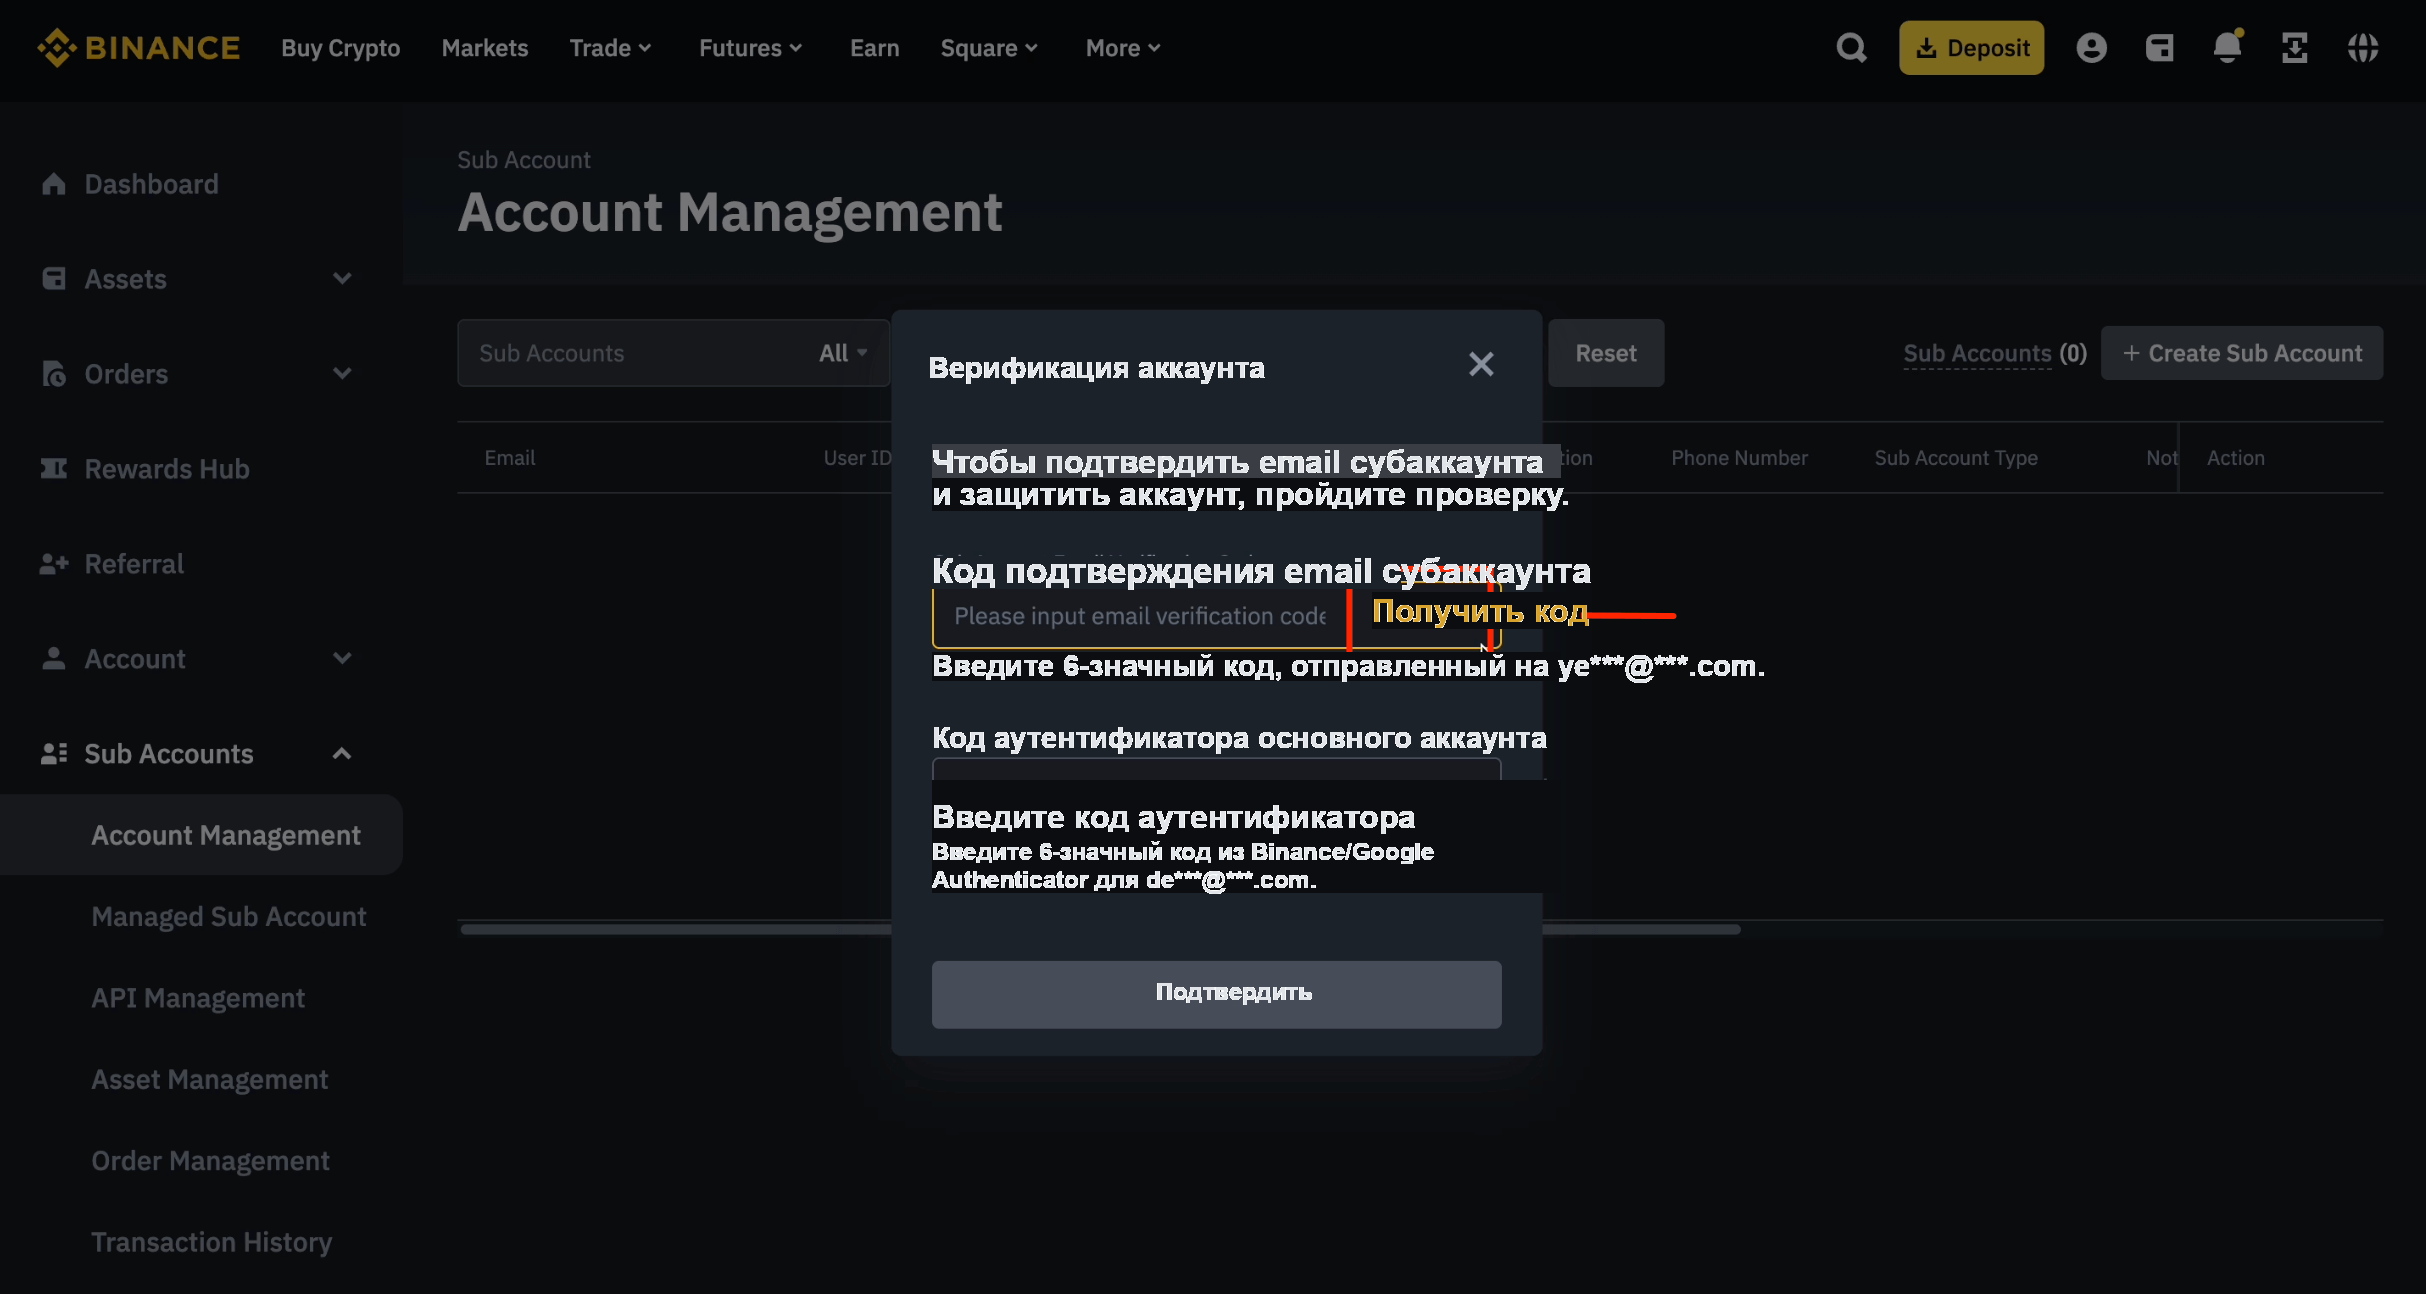Open the Square dropdown menu
The width and height of the screenshot is (2426, 1294).
(990, 48)
